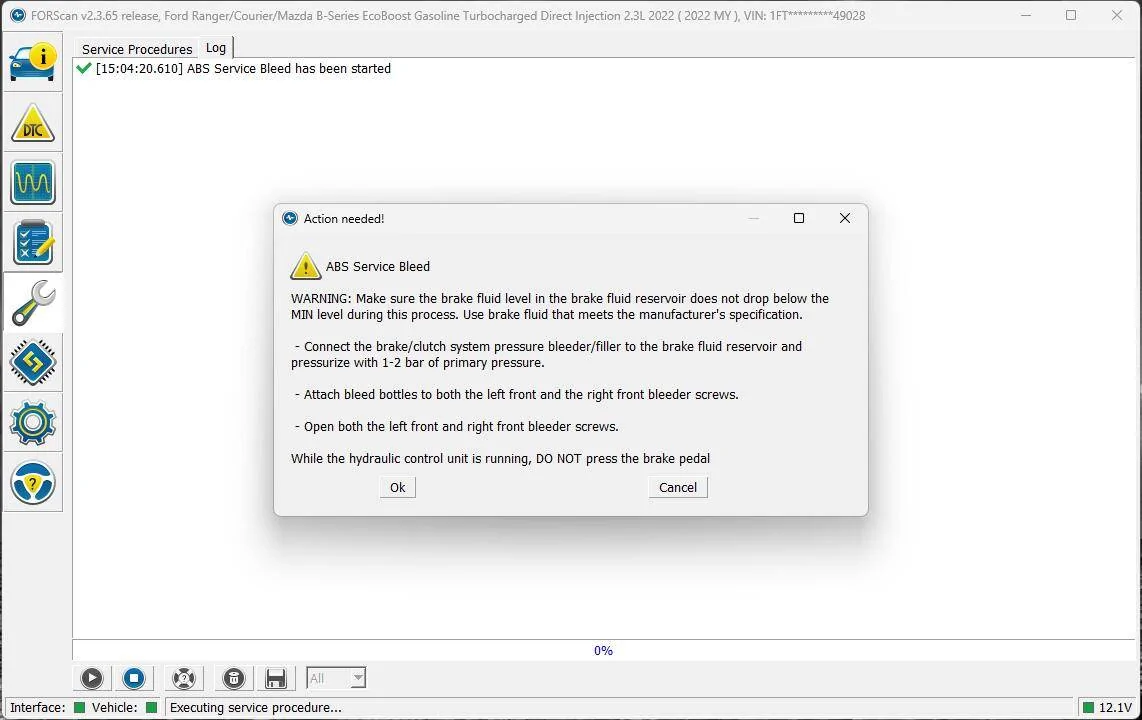The height and width of the screenshot is (720, 1142).
Task: Click the FORScan icon in main title bar
Action: coord(18,15)
